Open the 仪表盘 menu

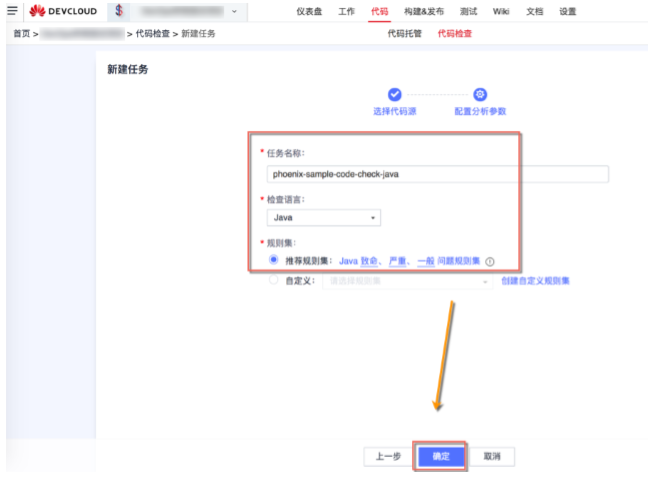pos(309,12)
